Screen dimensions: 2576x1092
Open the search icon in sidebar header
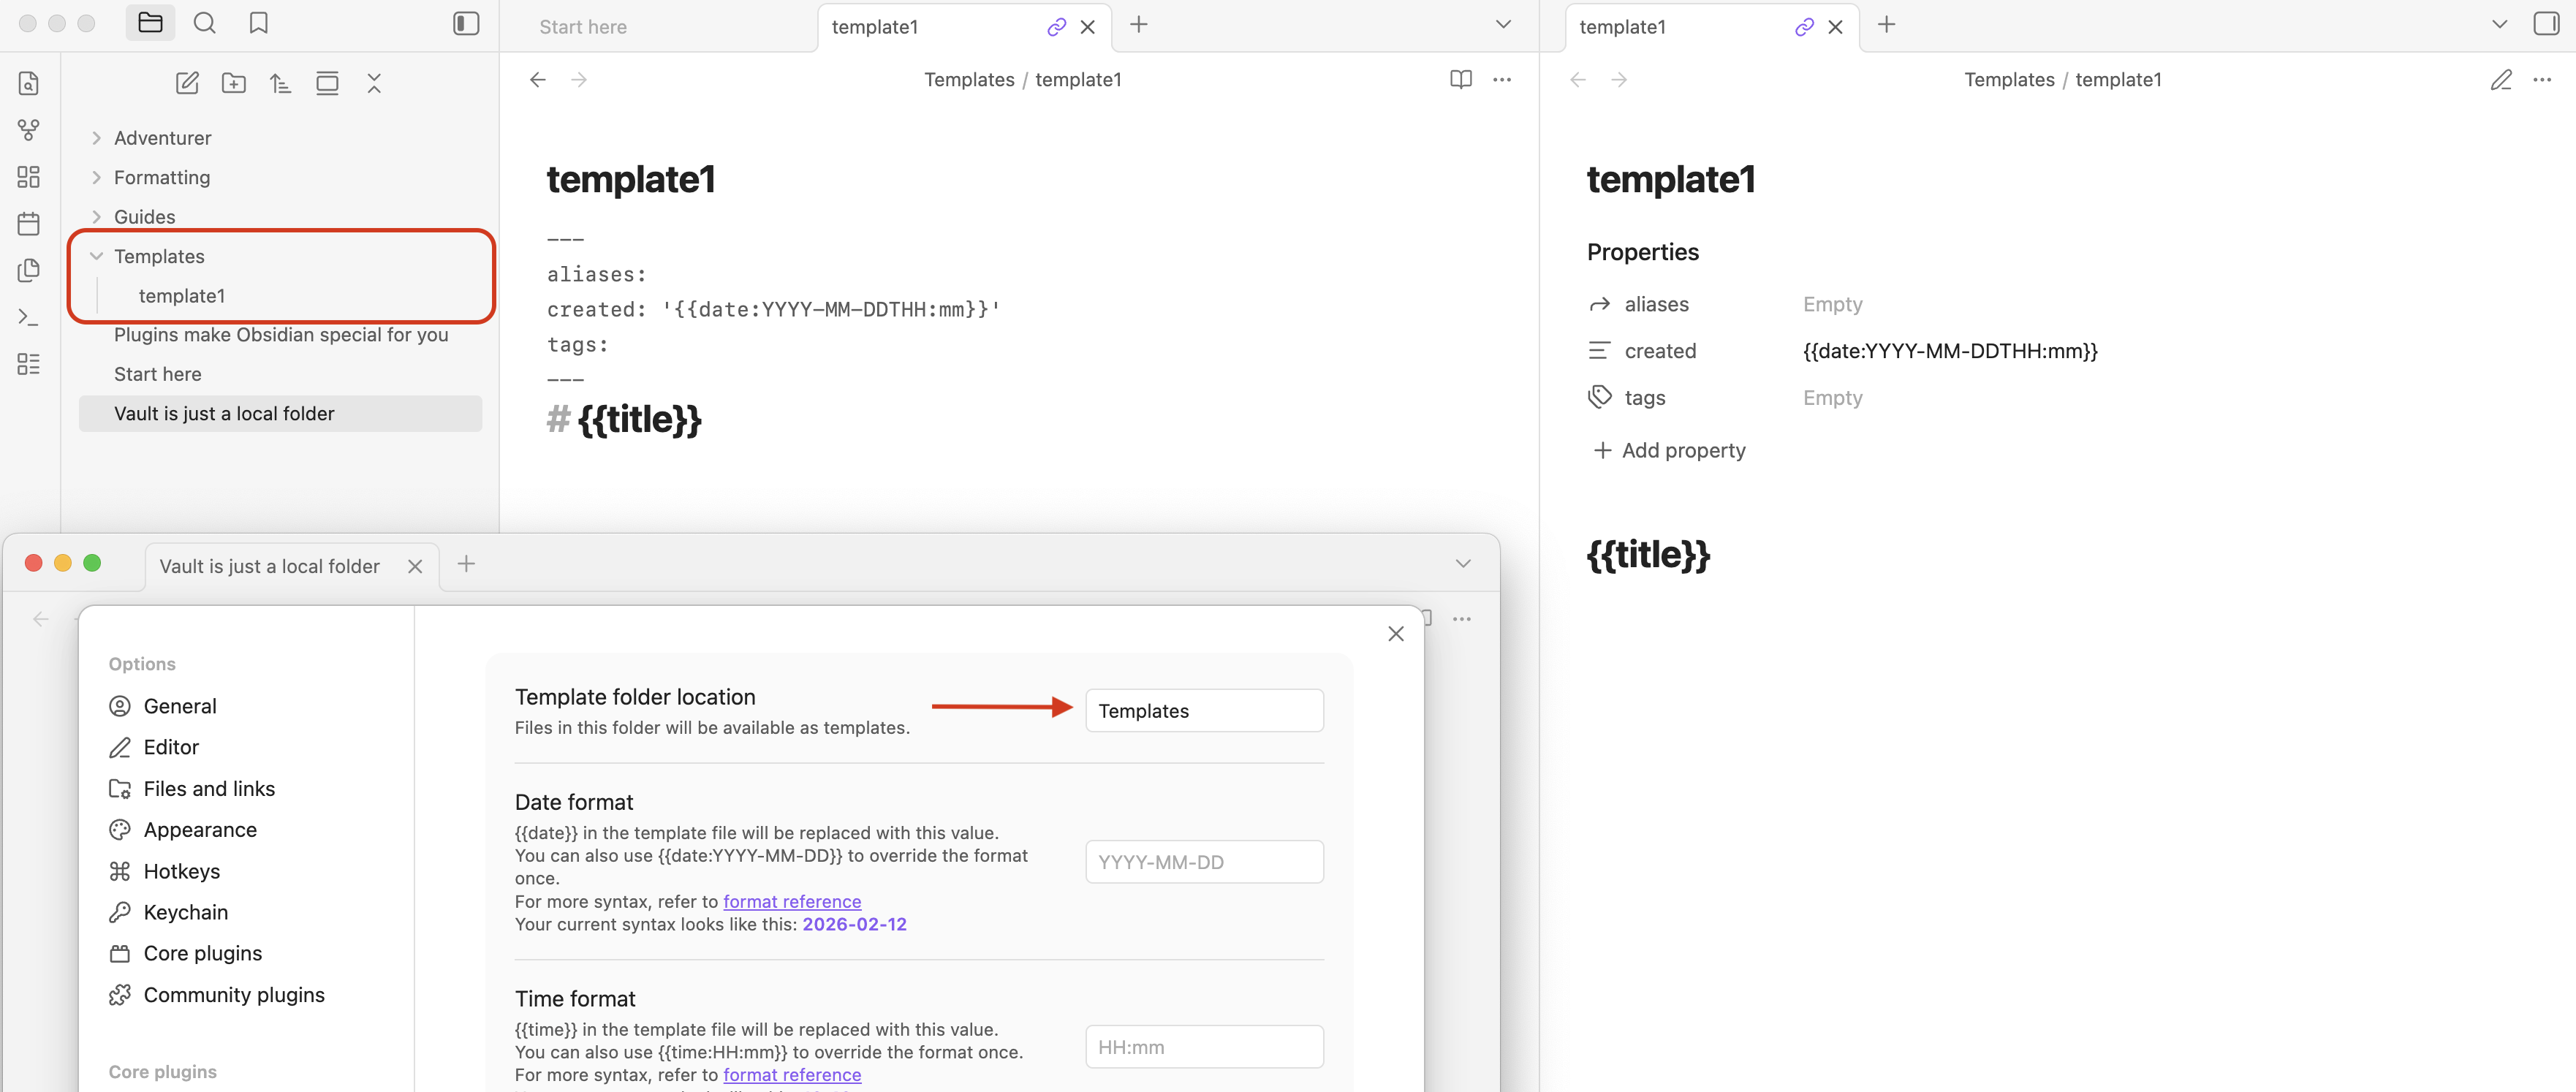coord(204,23)
